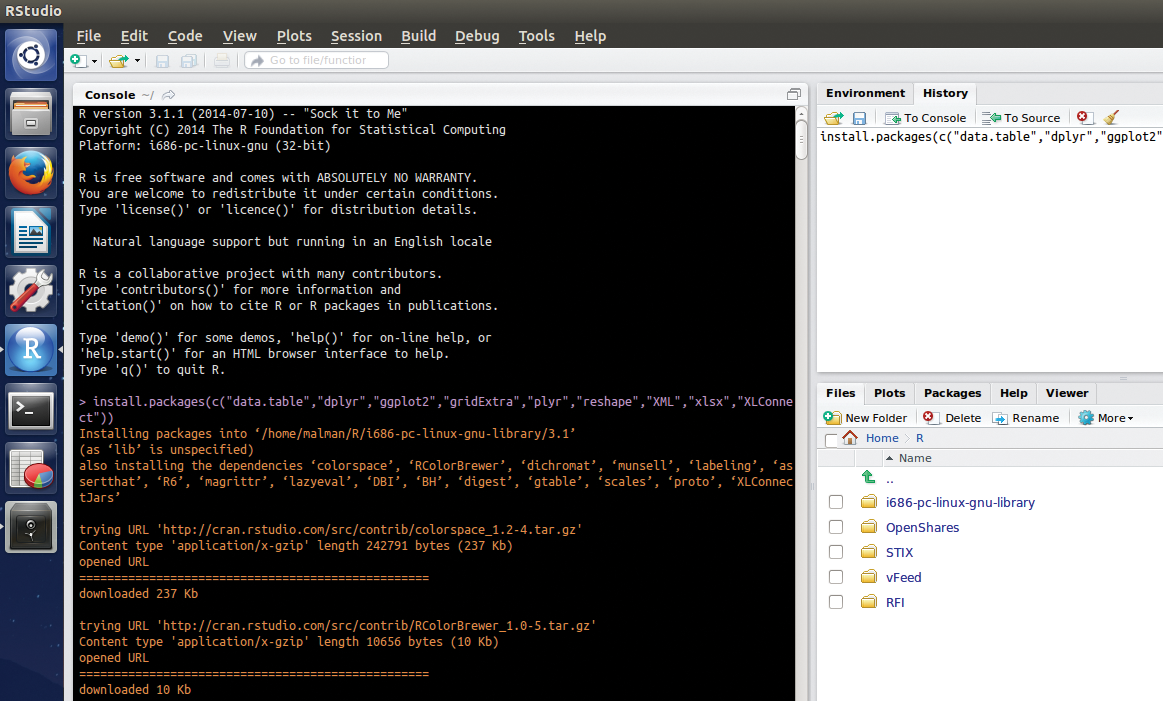
Task: Save history with the save icon in History panel
Action: 858,117
